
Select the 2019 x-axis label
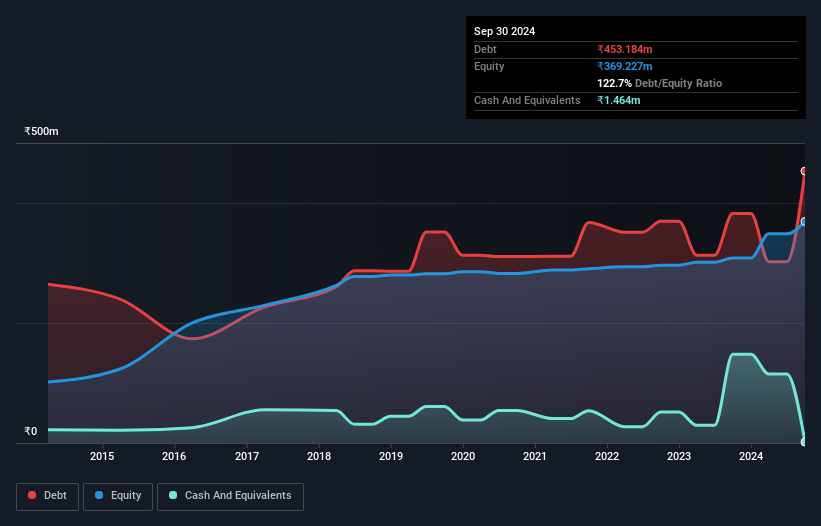(391, 456)
